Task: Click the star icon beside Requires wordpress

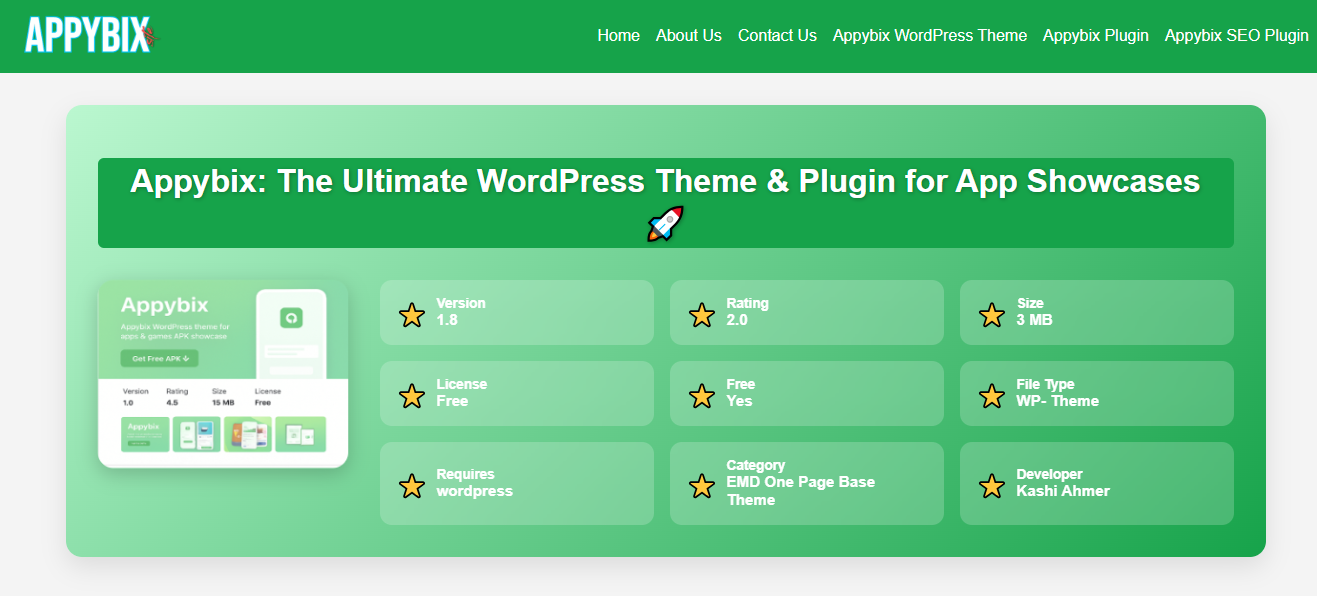Action: tap(411, 485)
